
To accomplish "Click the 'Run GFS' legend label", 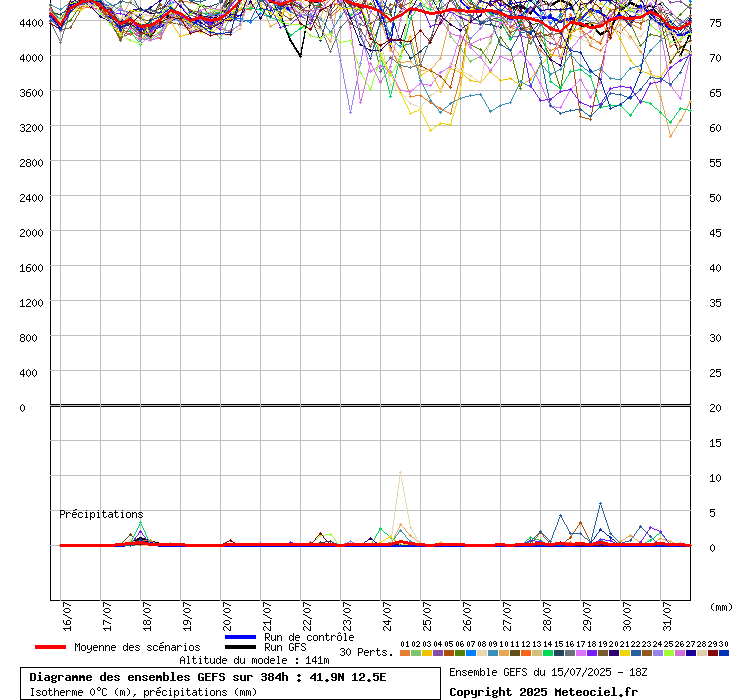I will [x=285, y=648].
